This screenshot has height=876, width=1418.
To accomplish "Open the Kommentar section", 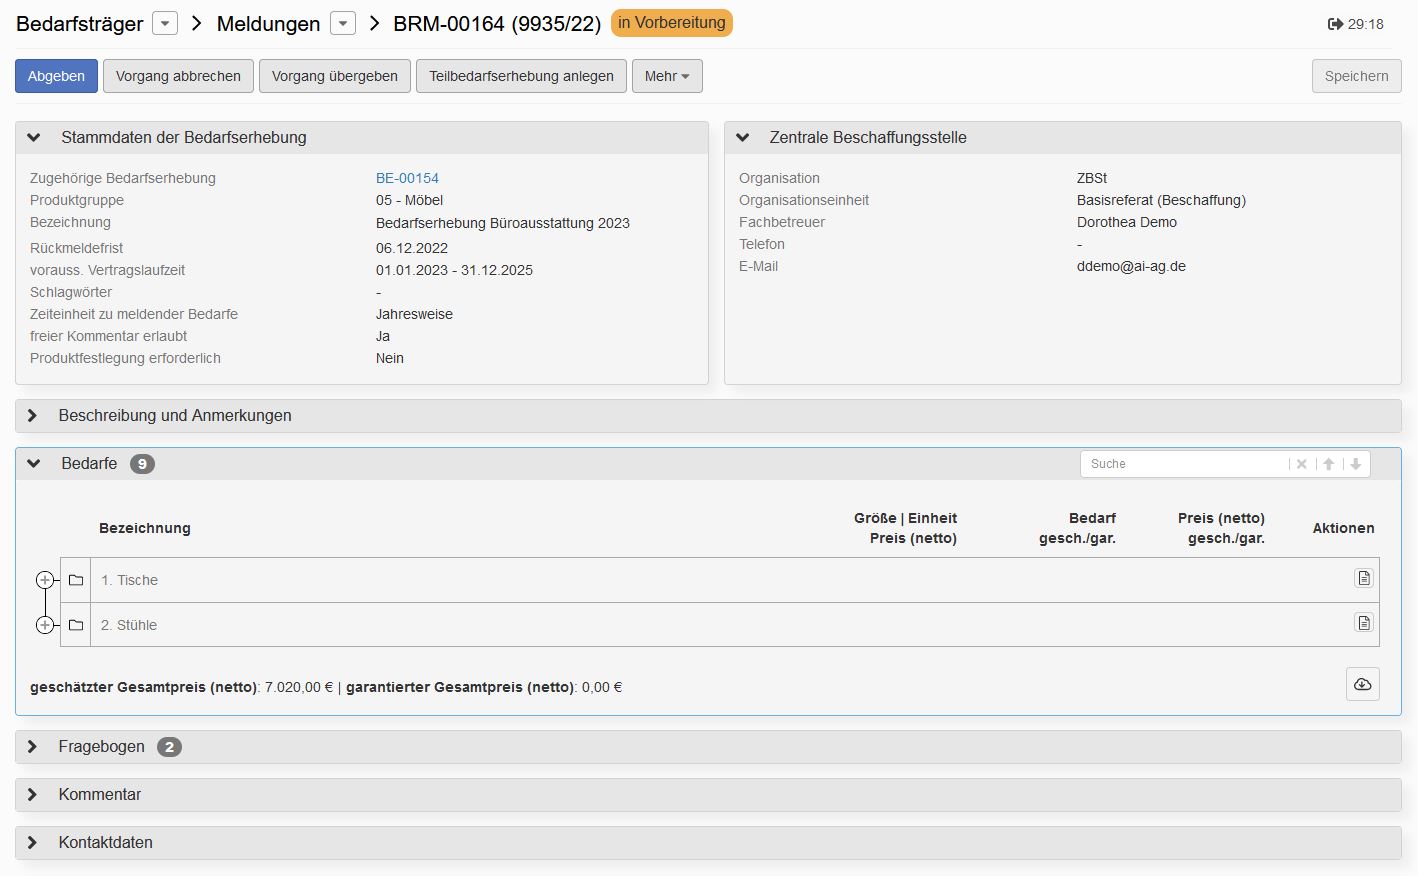I will 32,794.
